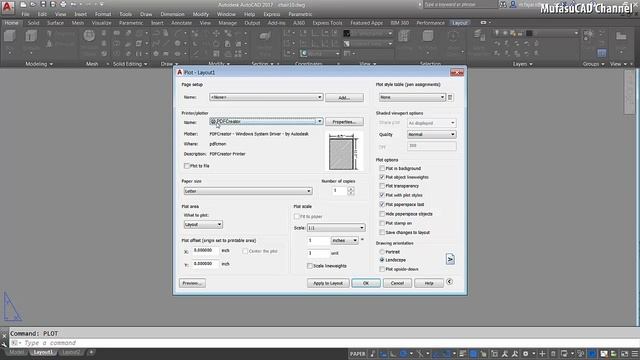Image resolution: width=640 pixels, height=360 pixels.
Task: Toggle the Clean Screen icon in status bar
Action: (x=624, y=354)
